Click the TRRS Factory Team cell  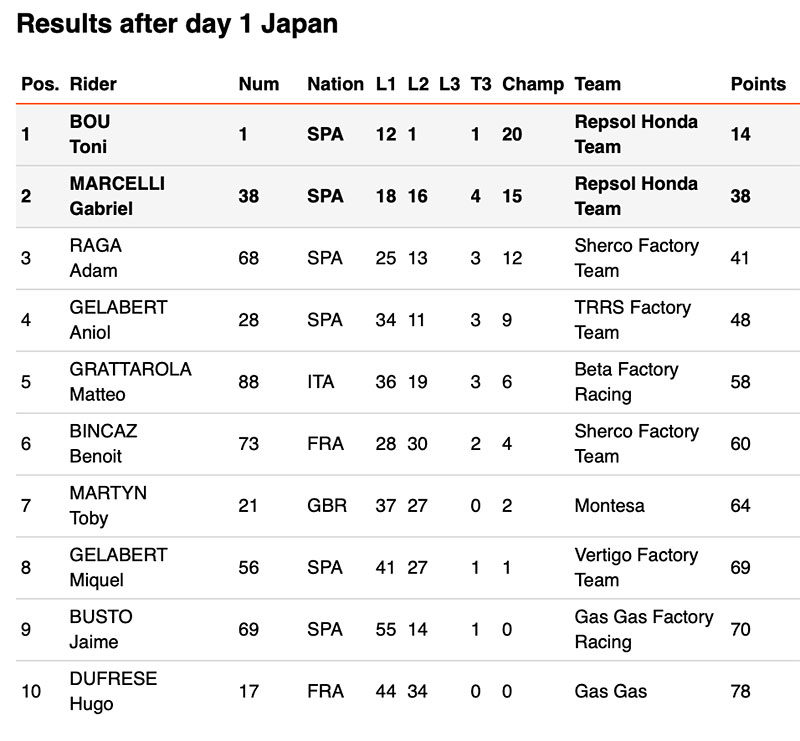click(632, 320)
